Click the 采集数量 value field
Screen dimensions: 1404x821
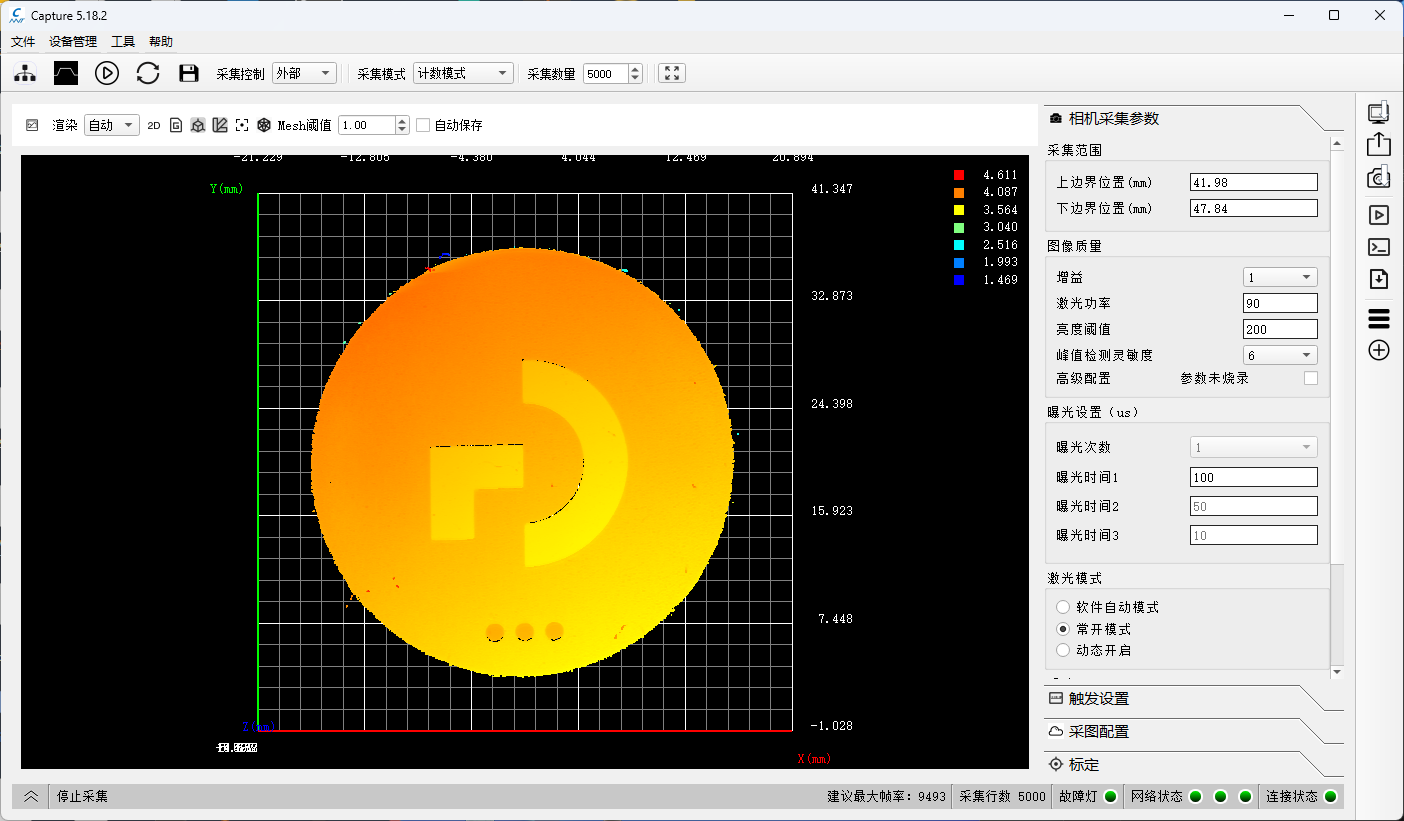[x=606, y=73]
